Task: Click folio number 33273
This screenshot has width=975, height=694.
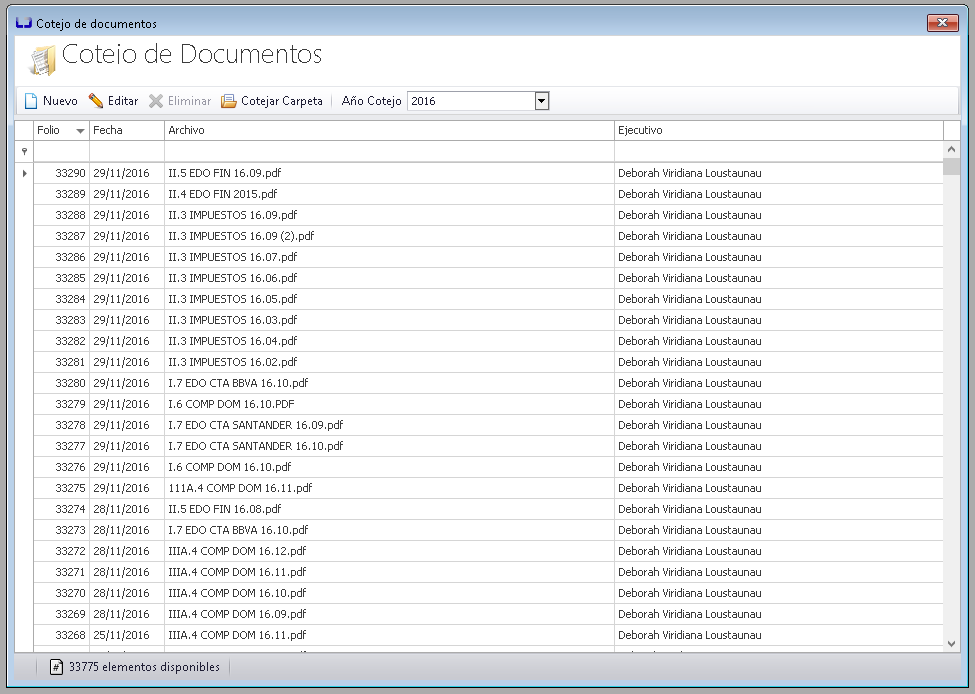Action: pyautogui.click(x=70, y=530)
